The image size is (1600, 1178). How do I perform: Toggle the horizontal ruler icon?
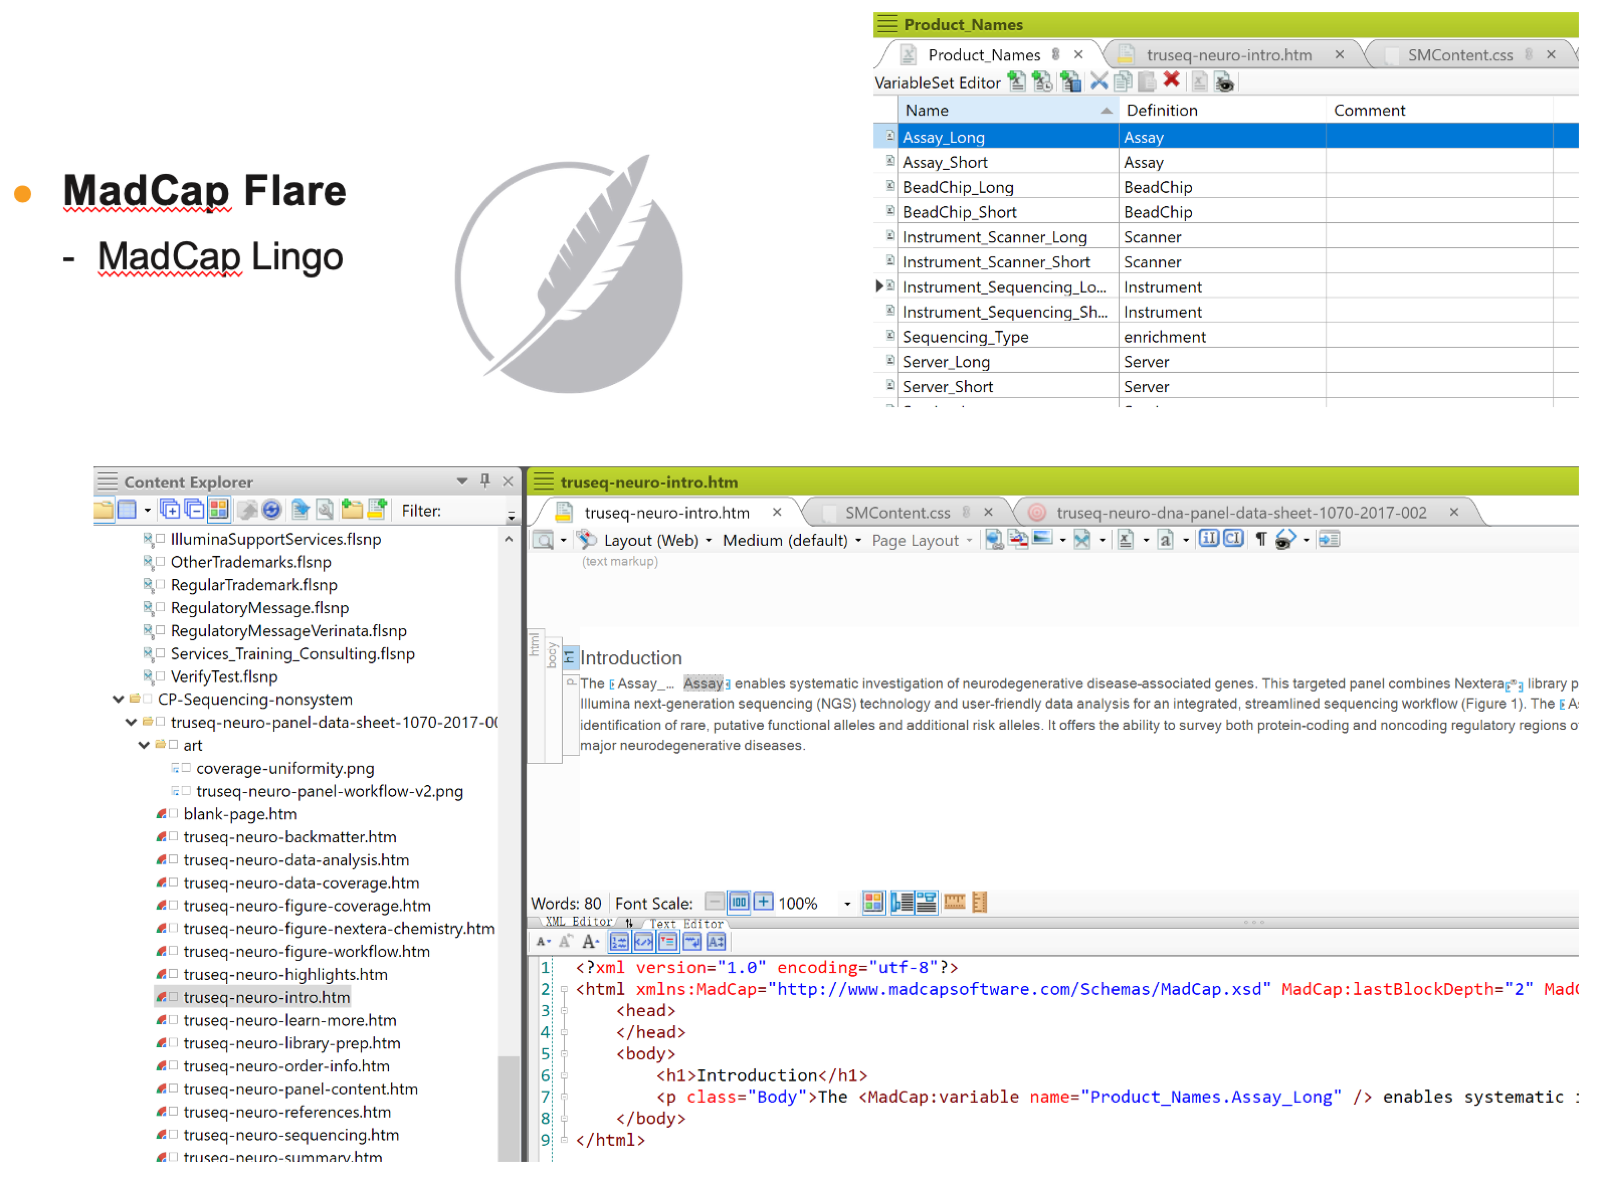coord(955,902)
